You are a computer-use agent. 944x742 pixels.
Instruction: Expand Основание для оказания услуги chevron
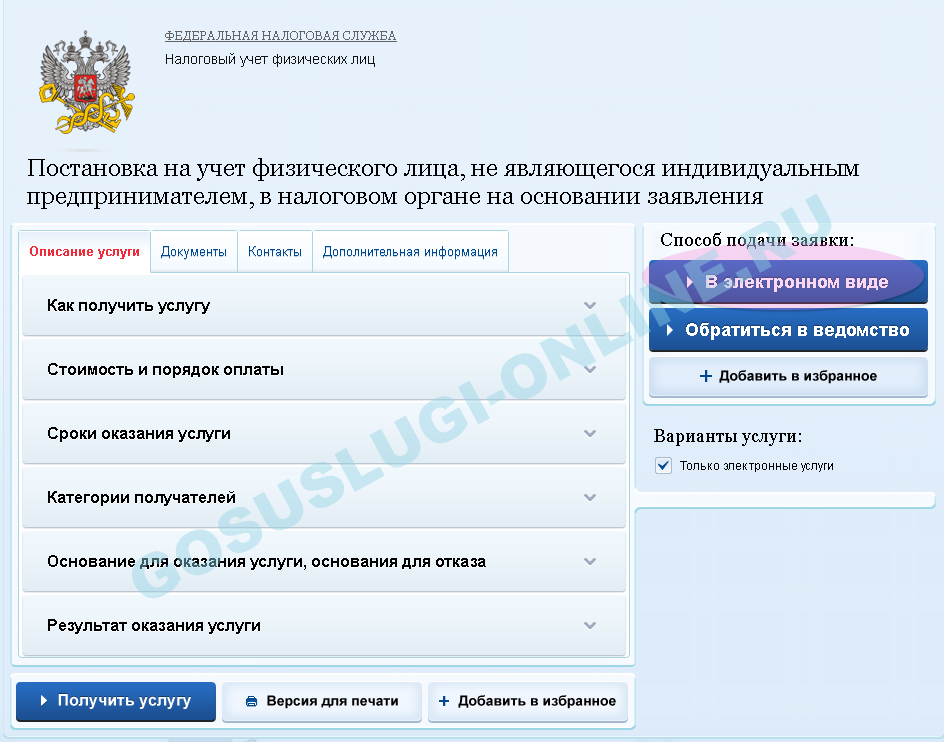coord(590,561)
